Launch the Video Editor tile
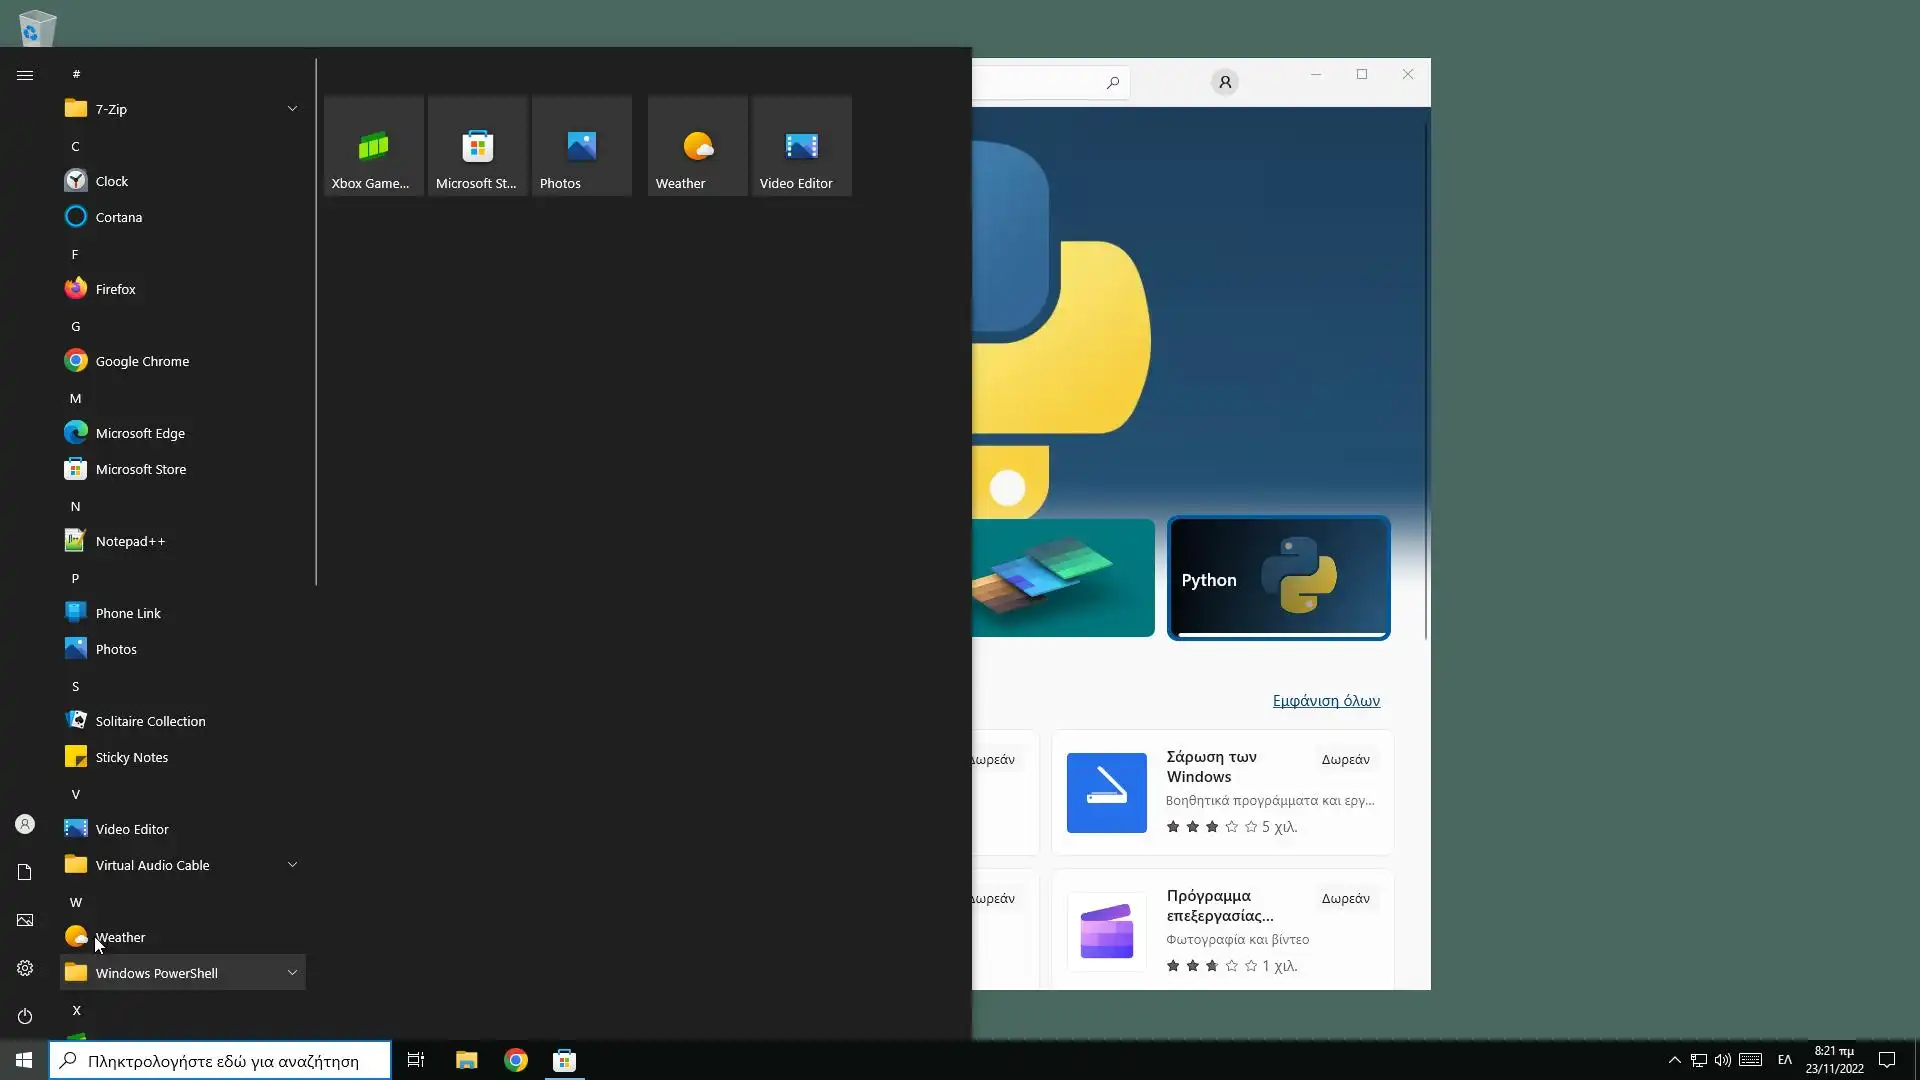Viewport: 1920px width, 1080px height. [x=801, y=147]
